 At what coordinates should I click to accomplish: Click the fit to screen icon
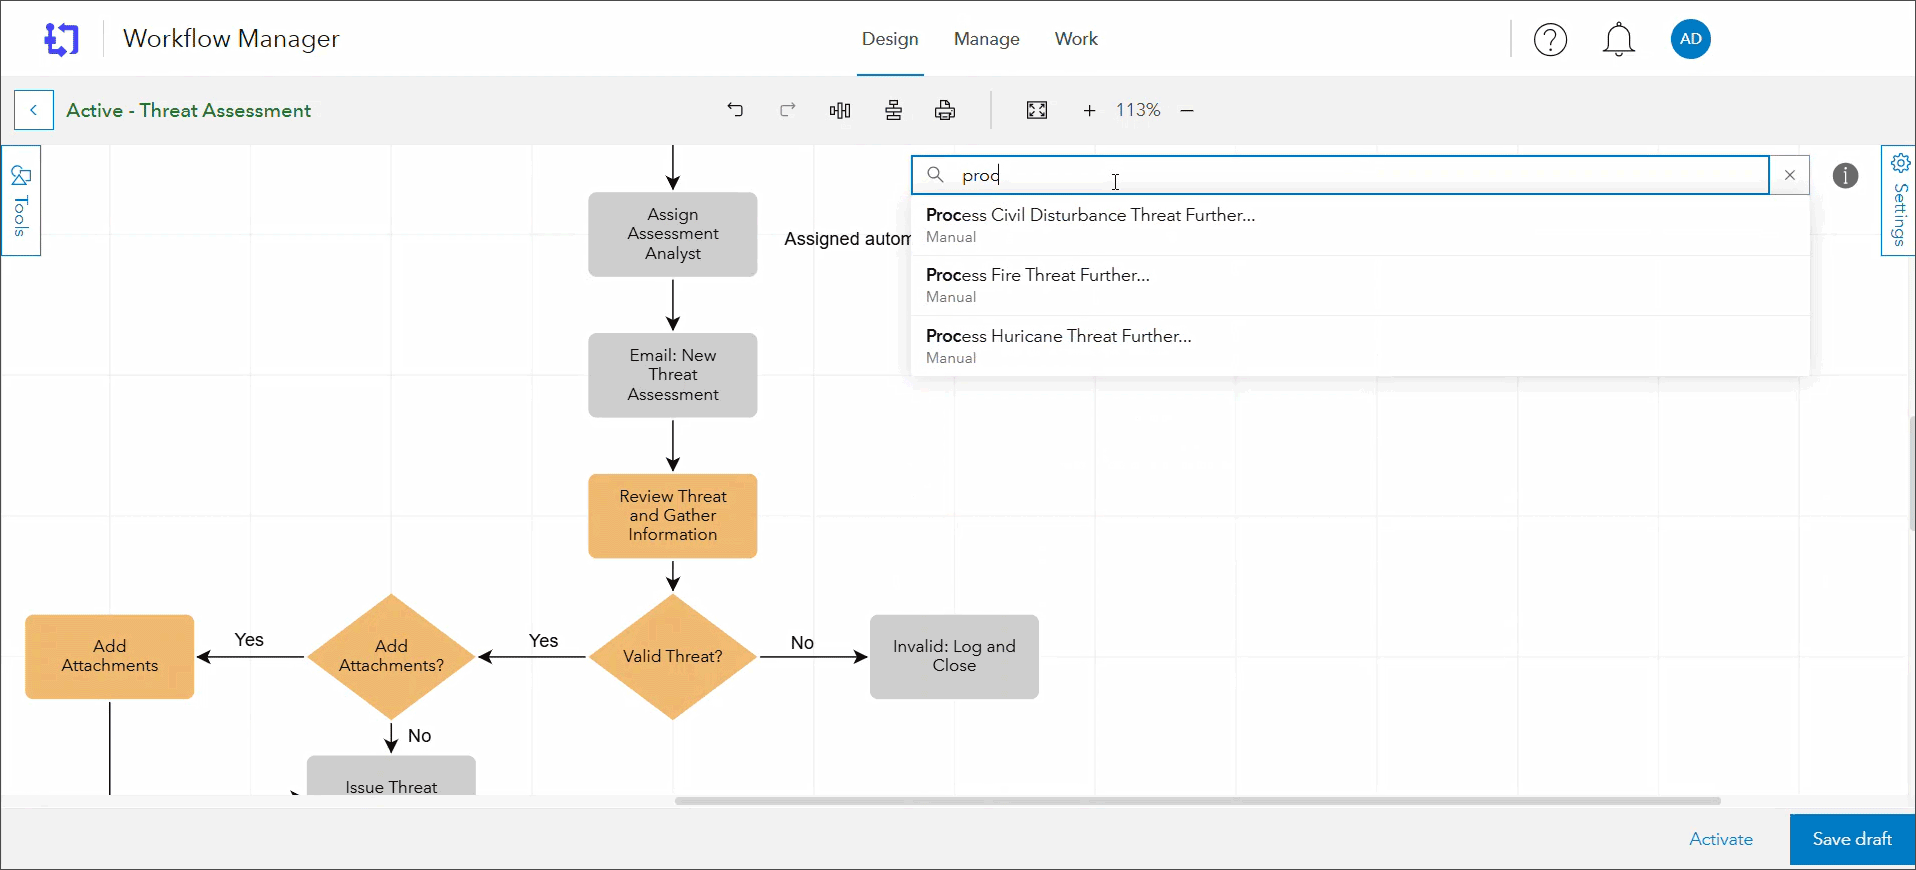(x=1037, y=110)
